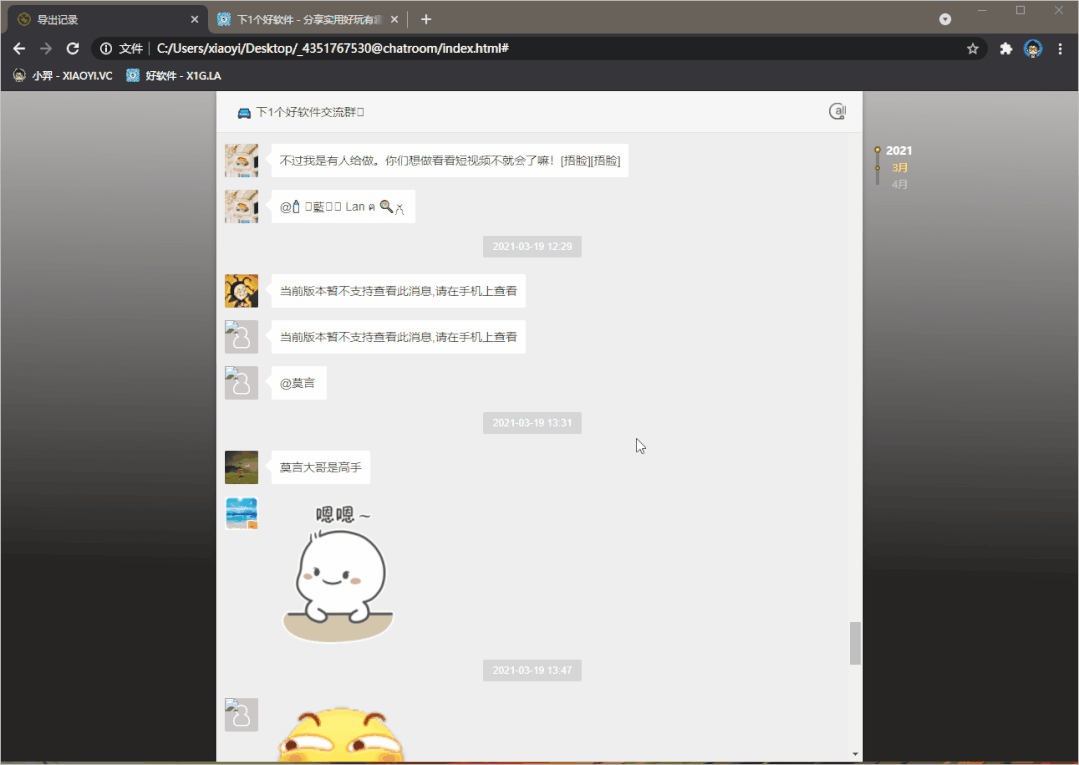Close the 下1个好软件 tab
The width and height of the screenshot is (1079, 765).
point(394,19)
